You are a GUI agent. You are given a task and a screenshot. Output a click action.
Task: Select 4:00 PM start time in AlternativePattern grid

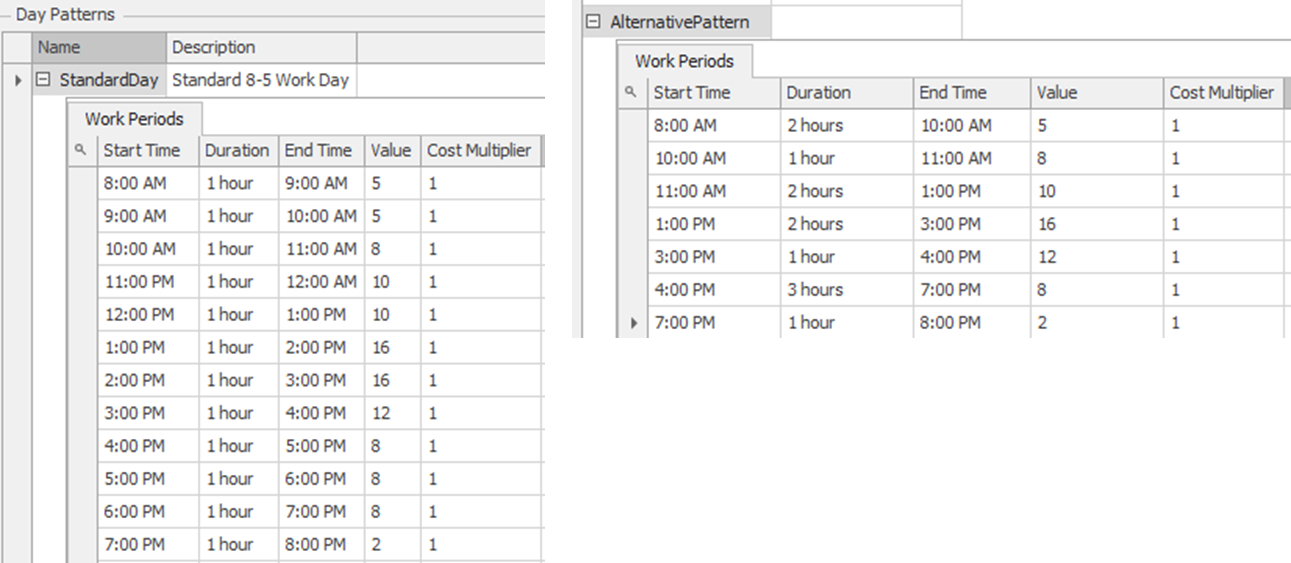pyautogui.click(x=713, y=290)
